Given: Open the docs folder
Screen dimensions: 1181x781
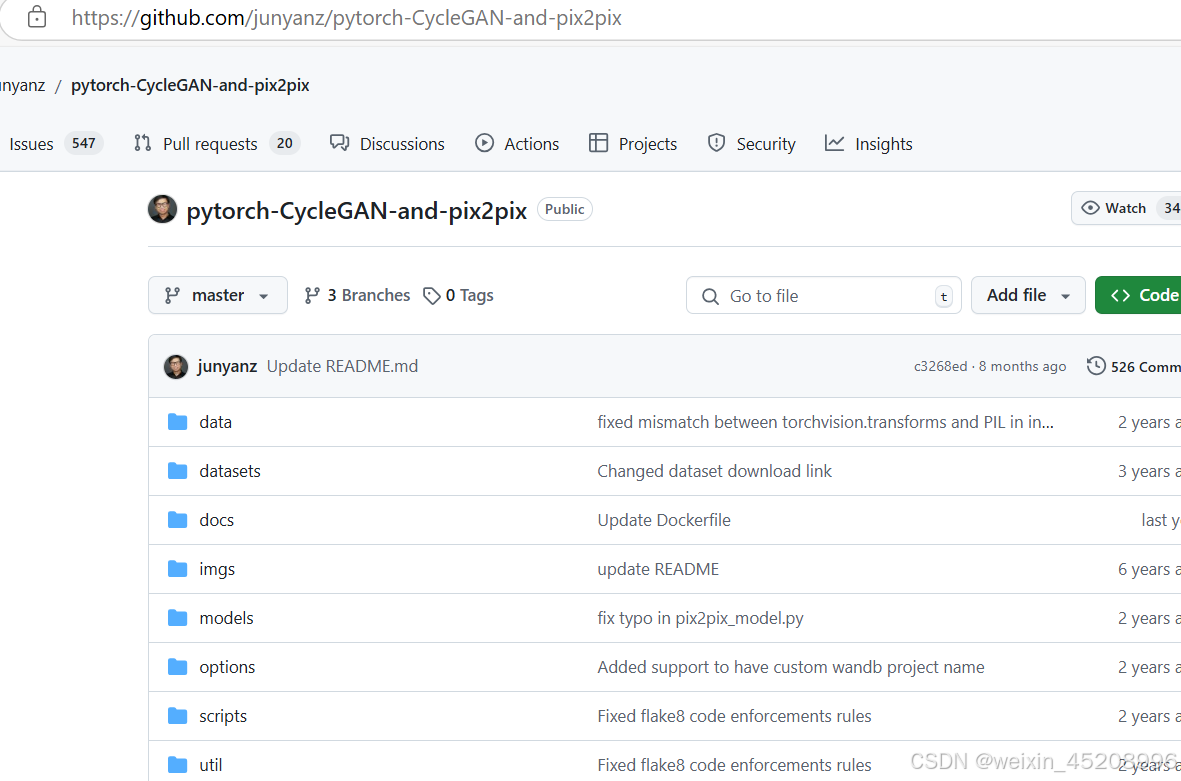Looking at the screenshot, I should [216, 520].
